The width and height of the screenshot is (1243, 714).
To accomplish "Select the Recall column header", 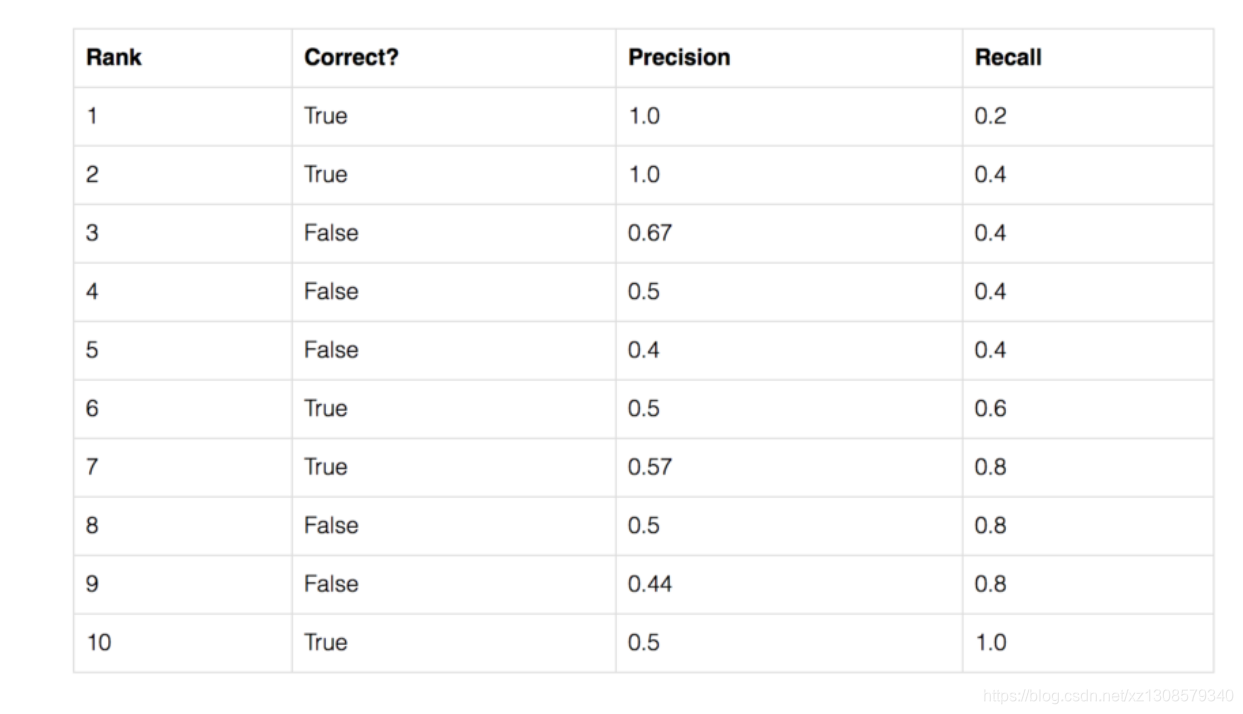I will click(1008, 58).
